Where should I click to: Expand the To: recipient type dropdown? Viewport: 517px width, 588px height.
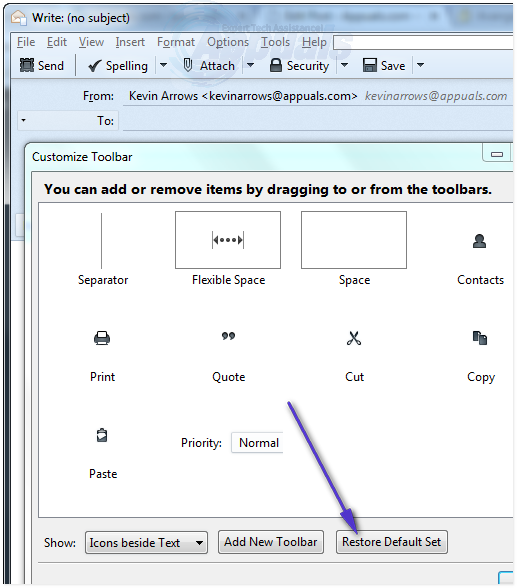tap(24, 120)
